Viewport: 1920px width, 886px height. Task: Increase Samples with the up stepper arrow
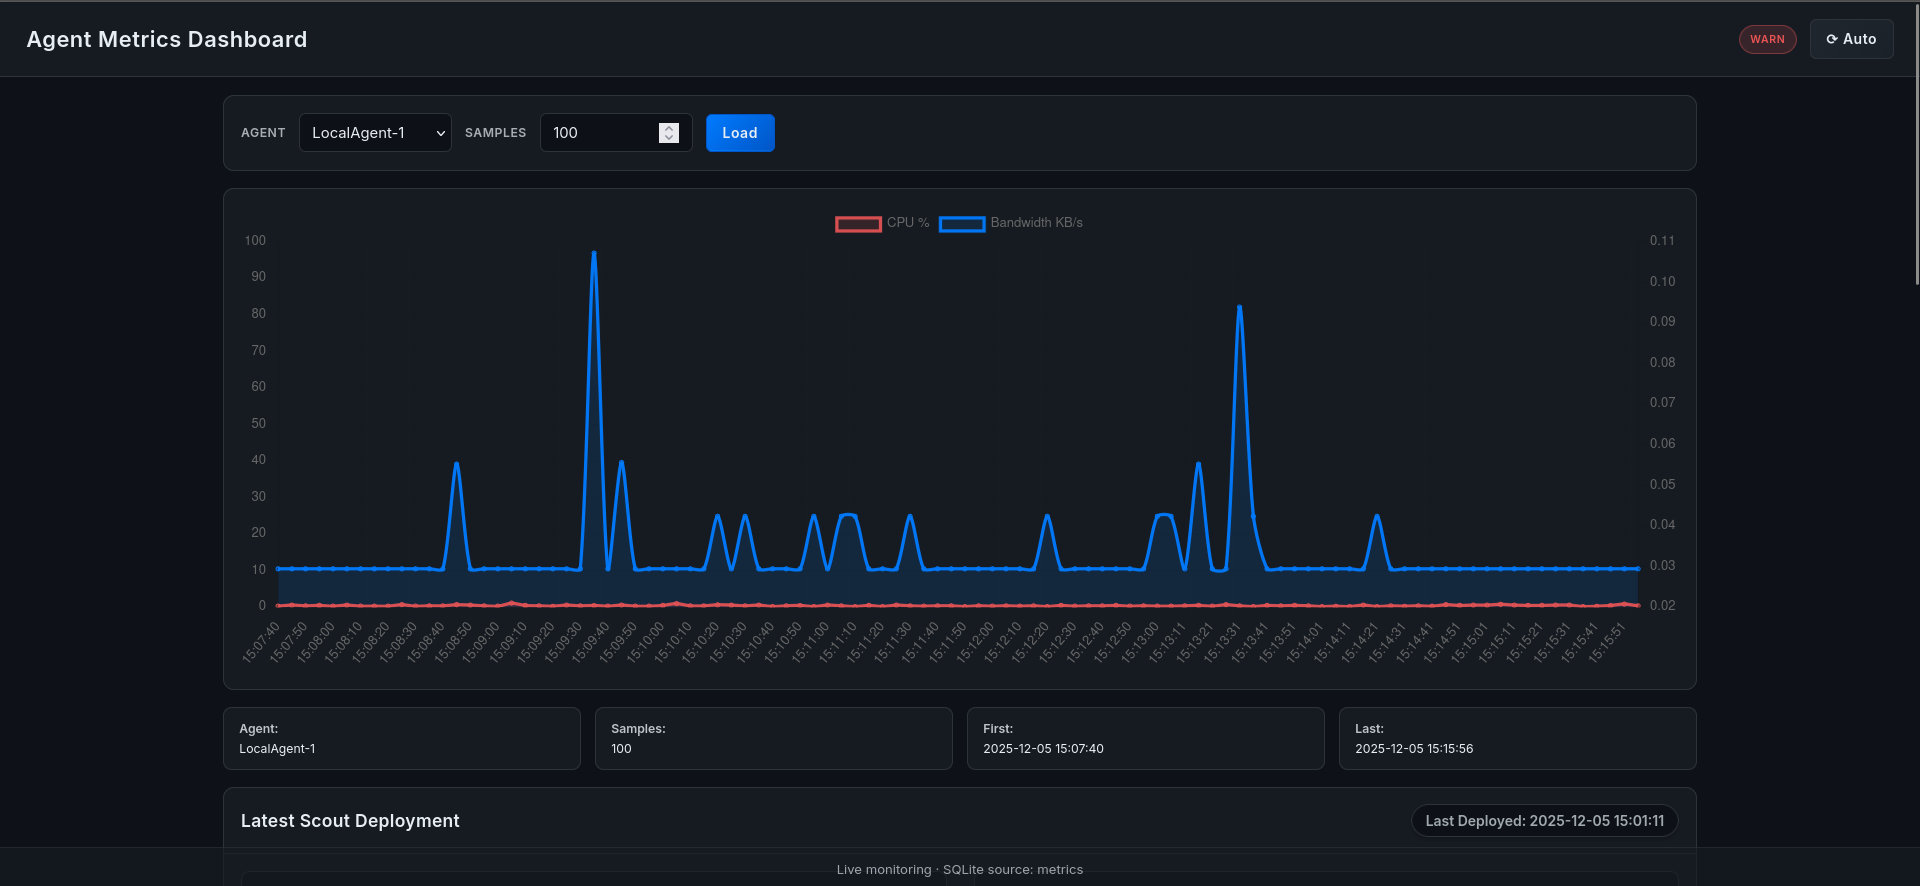pyautogui.click(x=669, y=128)
